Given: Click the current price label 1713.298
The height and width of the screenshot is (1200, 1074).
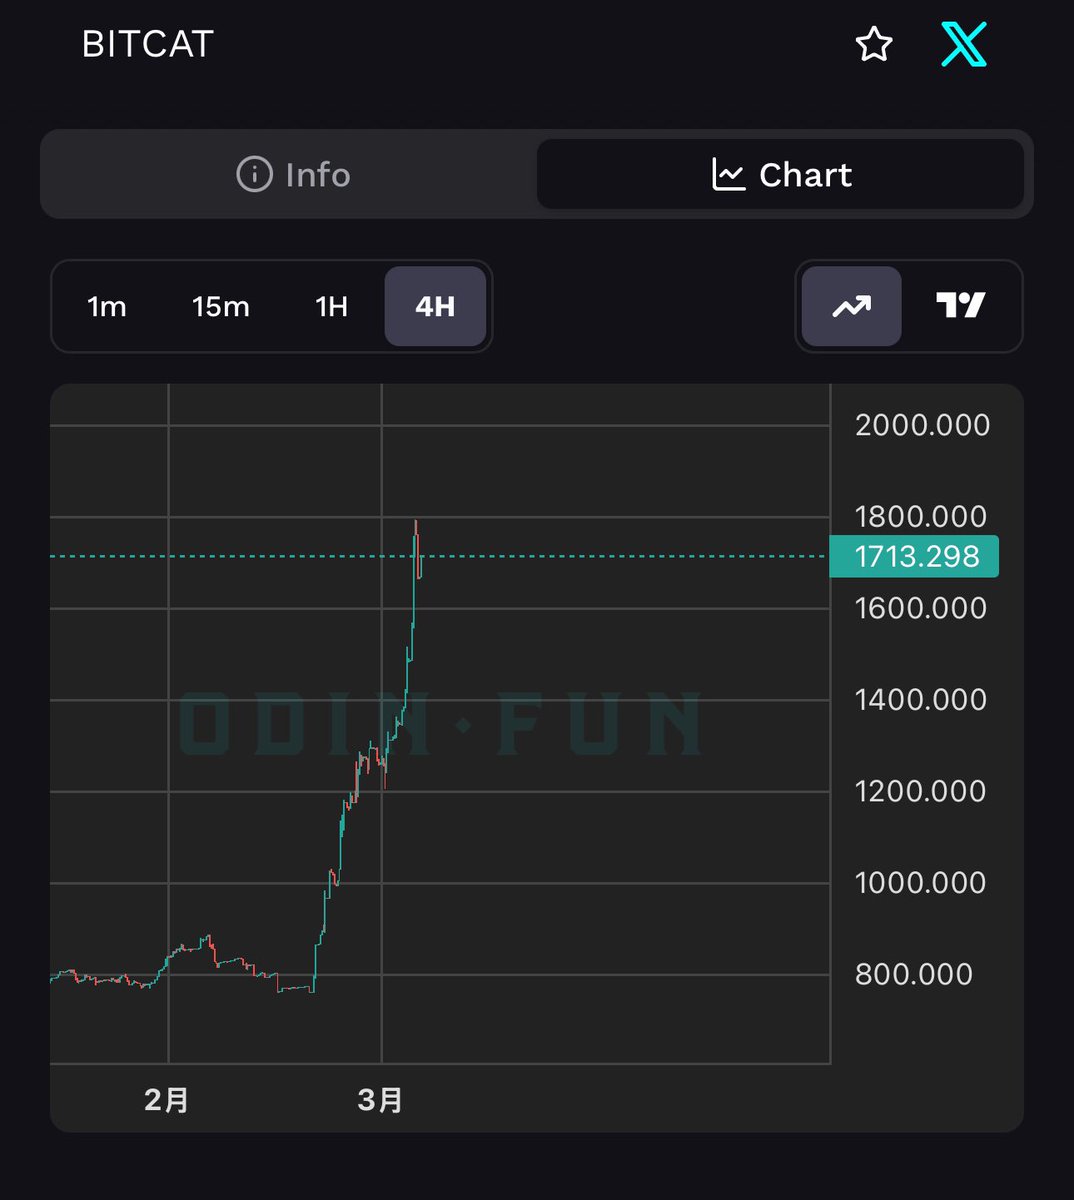Looking at the screenshot, I should point(915,556).
